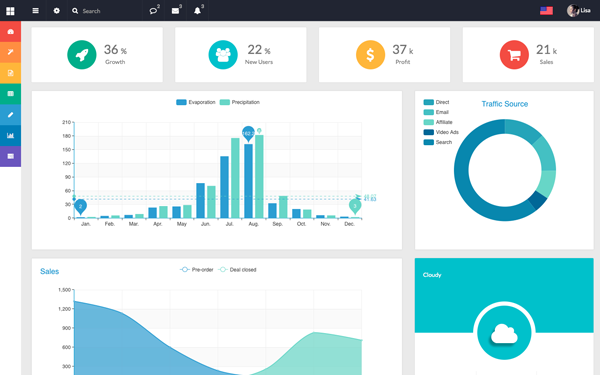The width and height of the screenshot is (600, 375).
Task: Open the settings gear in top bar
Action: 57,11
